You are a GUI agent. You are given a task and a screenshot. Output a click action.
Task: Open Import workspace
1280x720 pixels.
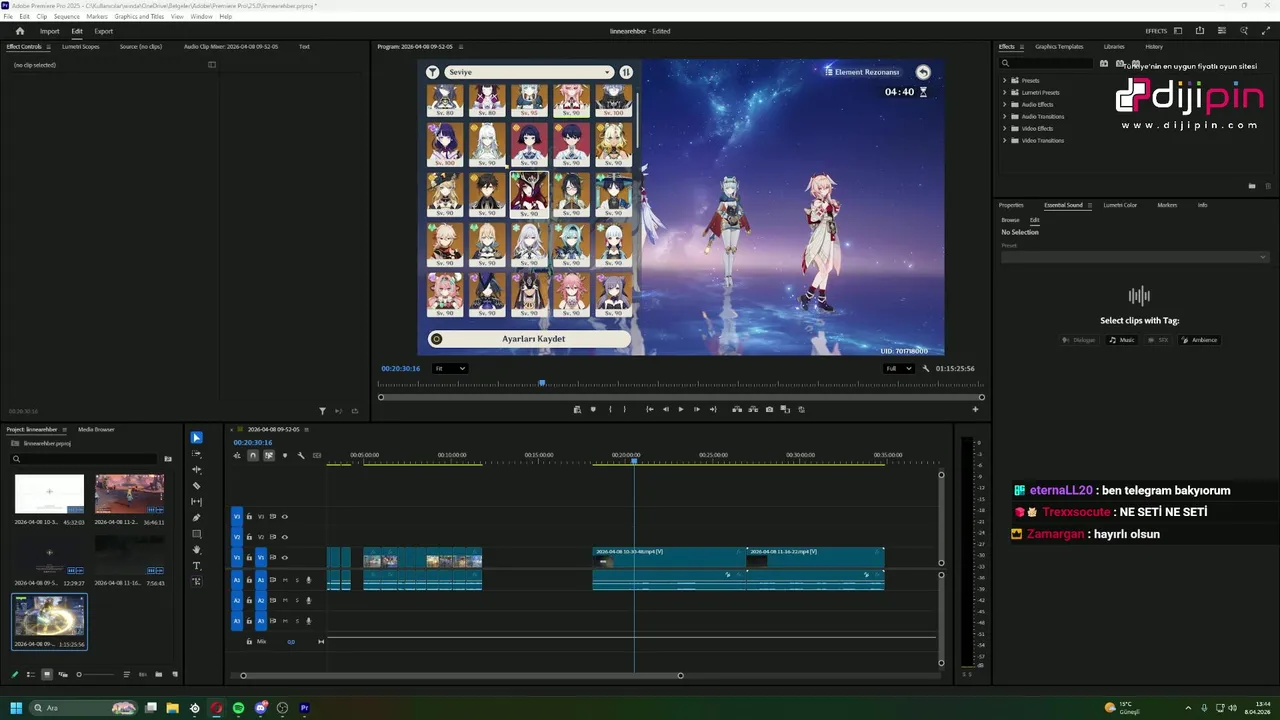[49, 31]
